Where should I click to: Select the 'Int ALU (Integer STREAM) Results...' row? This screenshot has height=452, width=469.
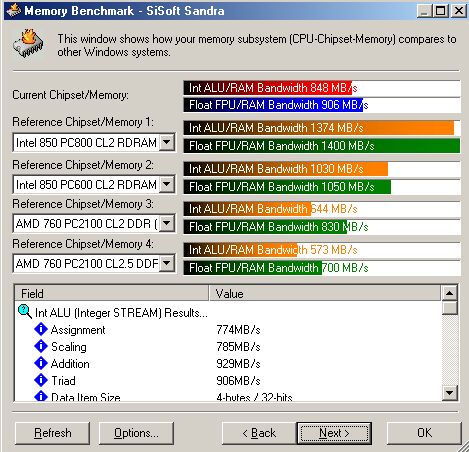121,313
